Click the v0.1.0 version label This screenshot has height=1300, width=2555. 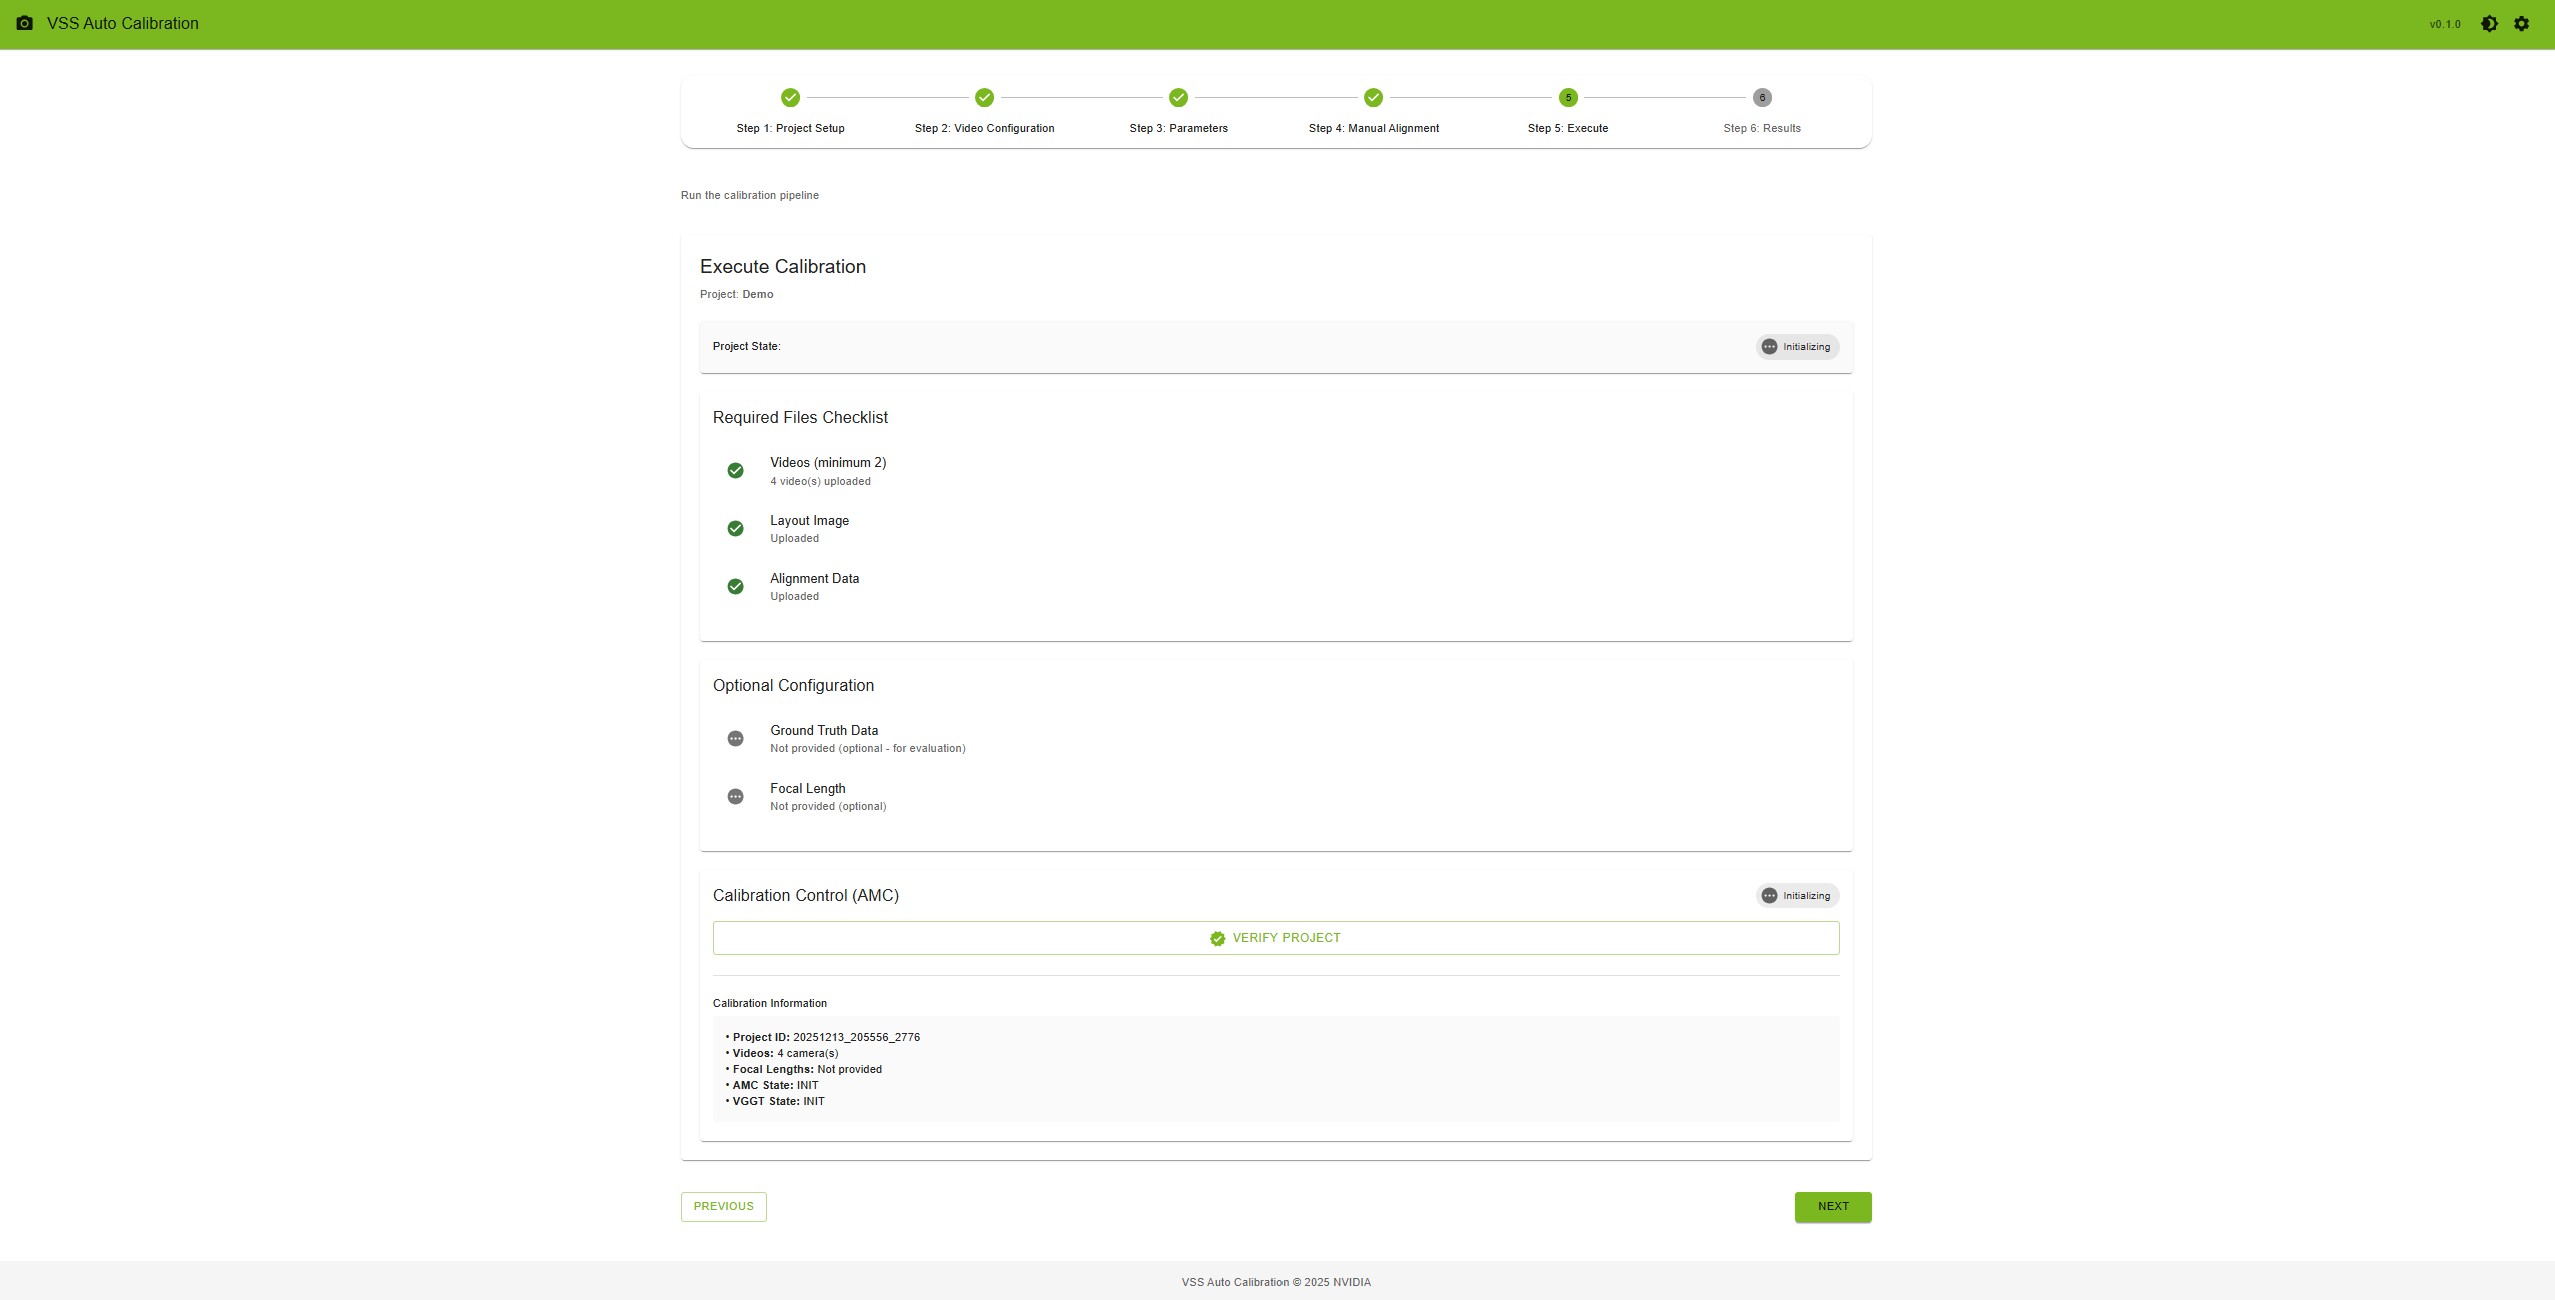(2444, 24)
